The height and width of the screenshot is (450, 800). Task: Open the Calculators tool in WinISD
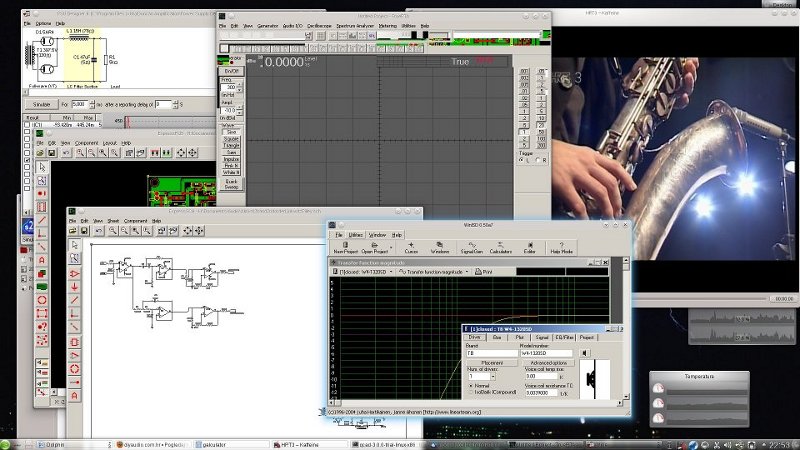501,247
